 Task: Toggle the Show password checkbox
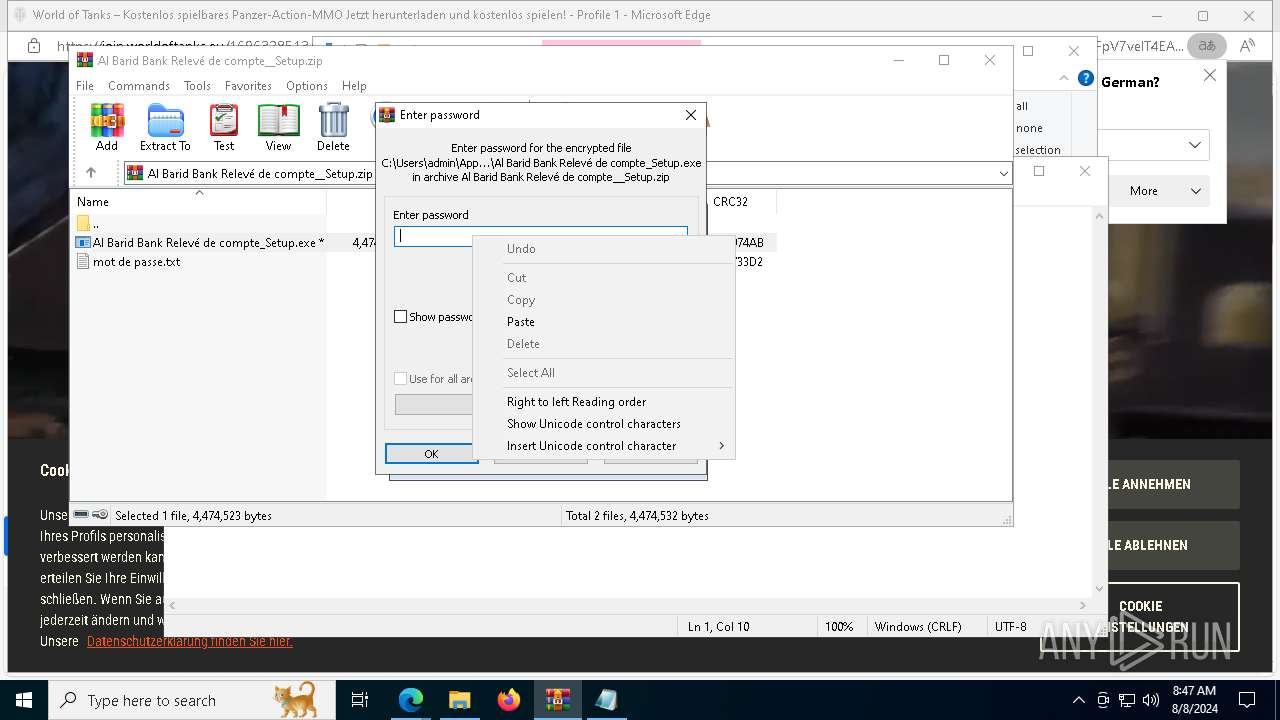[401, 317]
